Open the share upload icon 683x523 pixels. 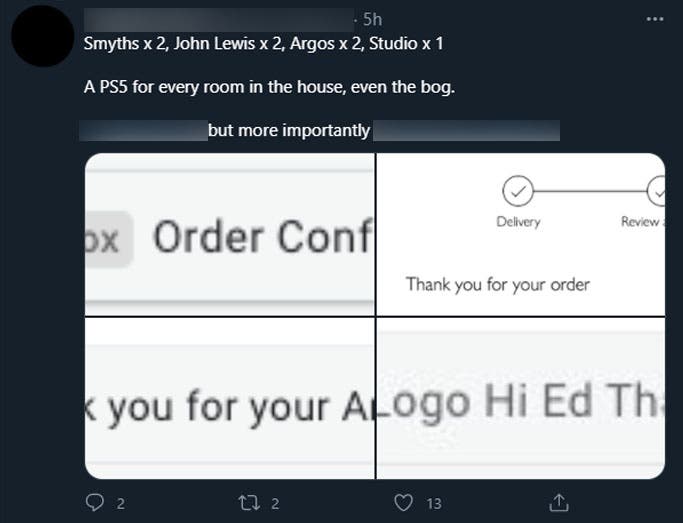click(559, 503)
